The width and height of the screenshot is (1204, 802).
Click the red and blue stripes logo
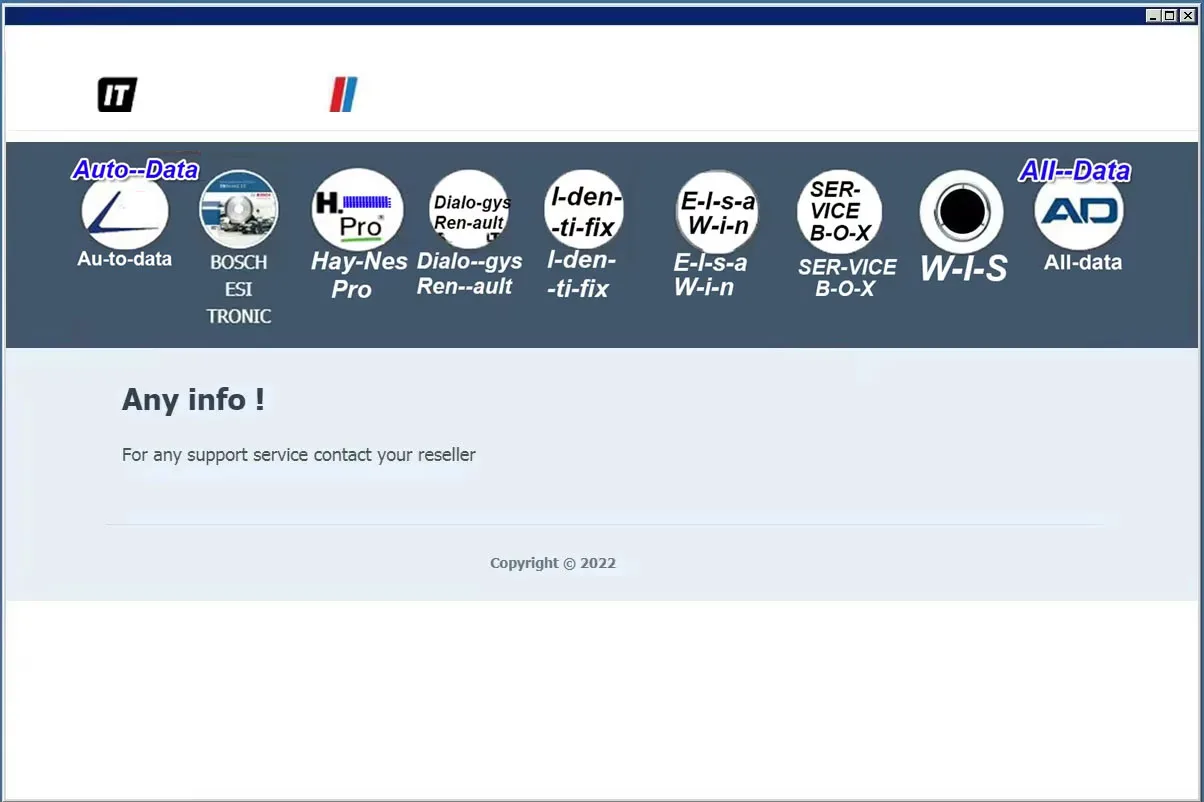point(343,95)
